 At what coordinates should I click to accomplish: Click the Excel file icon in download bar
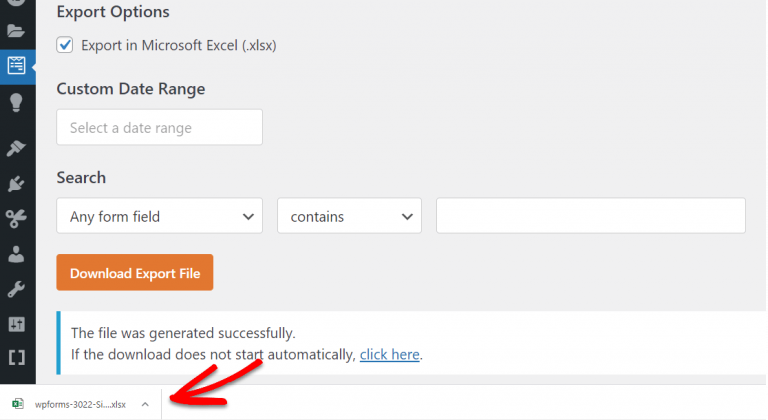18,404
